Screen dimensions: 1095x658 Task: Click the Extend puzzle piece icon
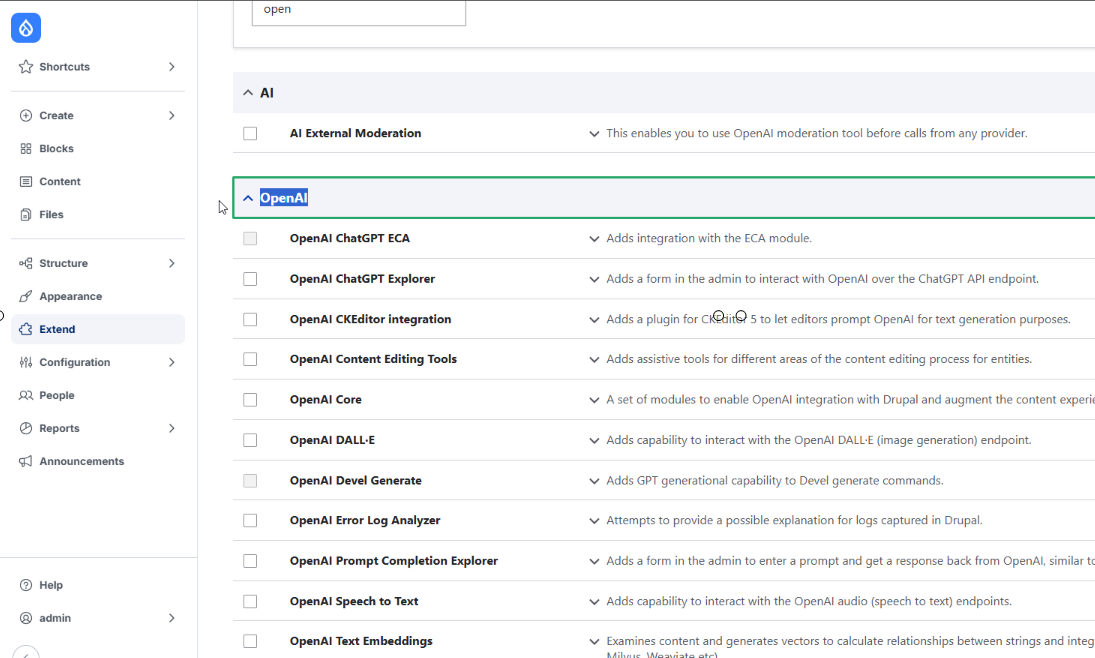26,329
